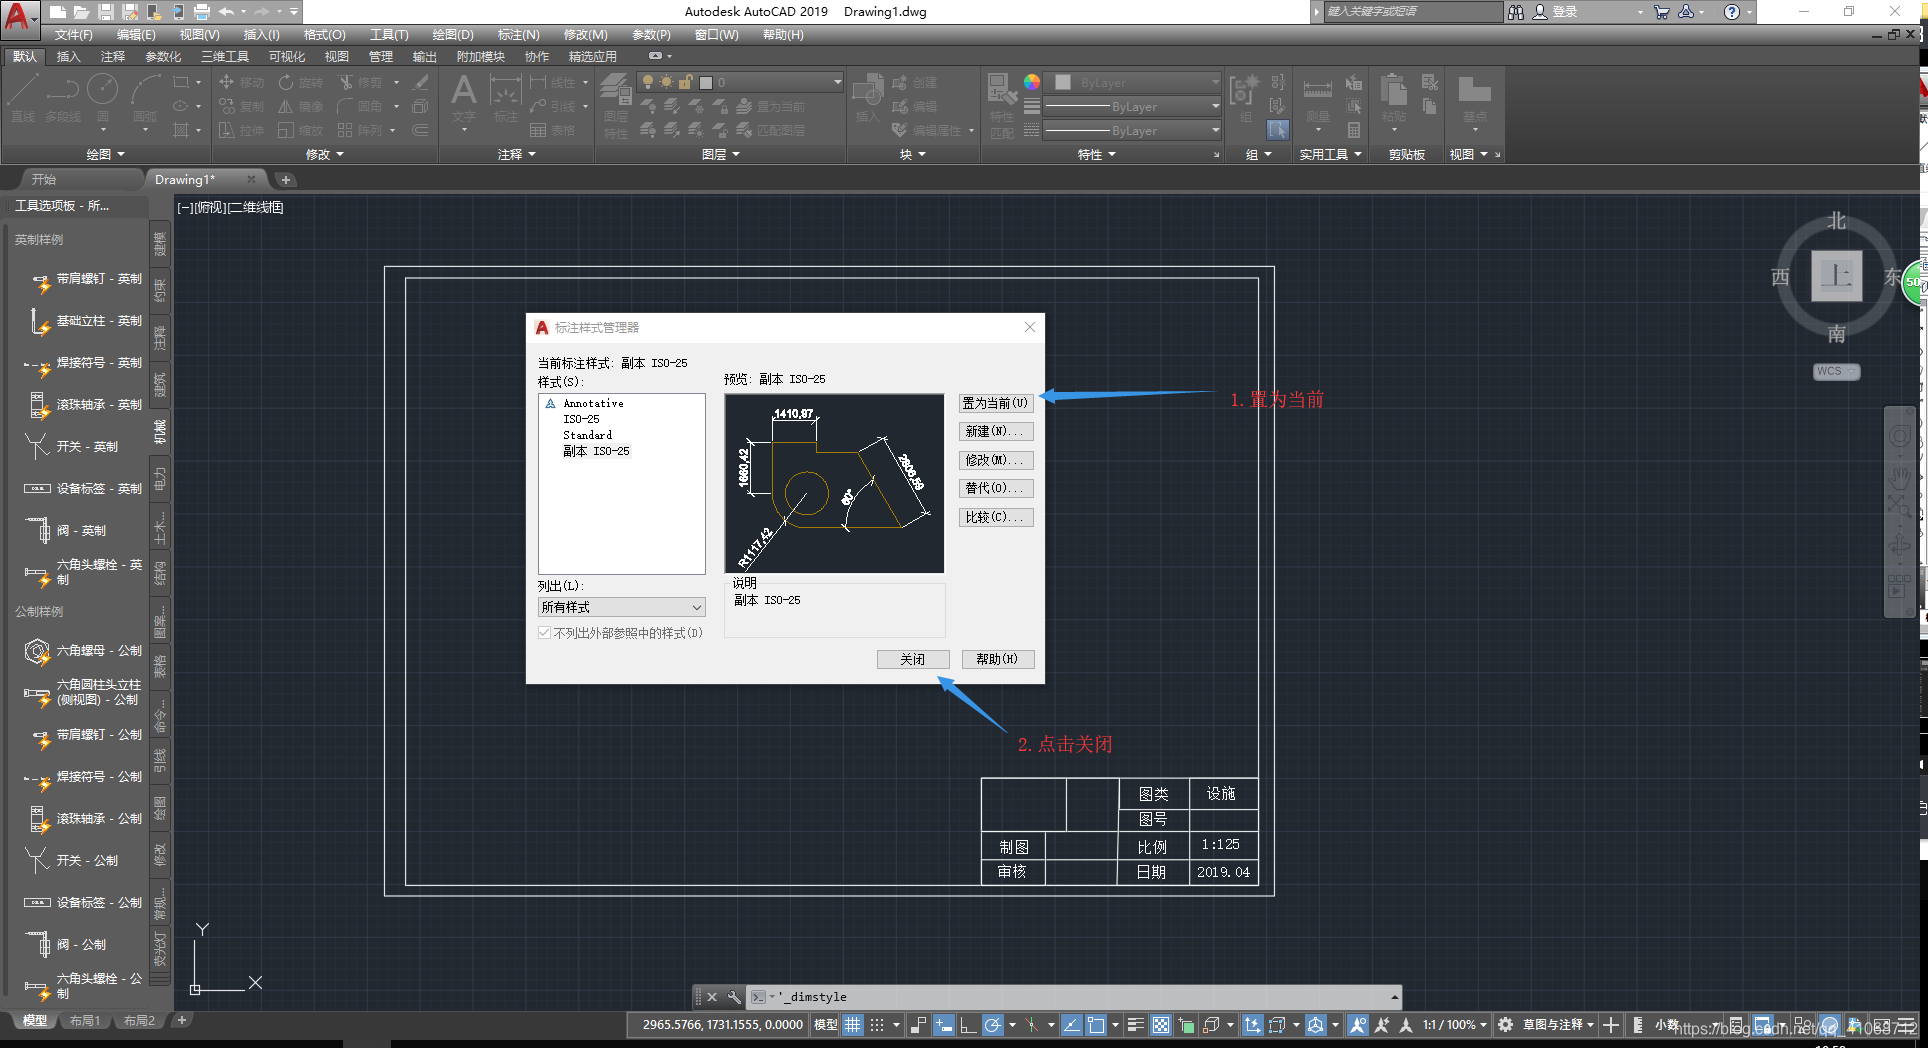Click the Fillet (圆角) tool
The height and width of the screenshot is (1048, 1928).
point(360,106)
